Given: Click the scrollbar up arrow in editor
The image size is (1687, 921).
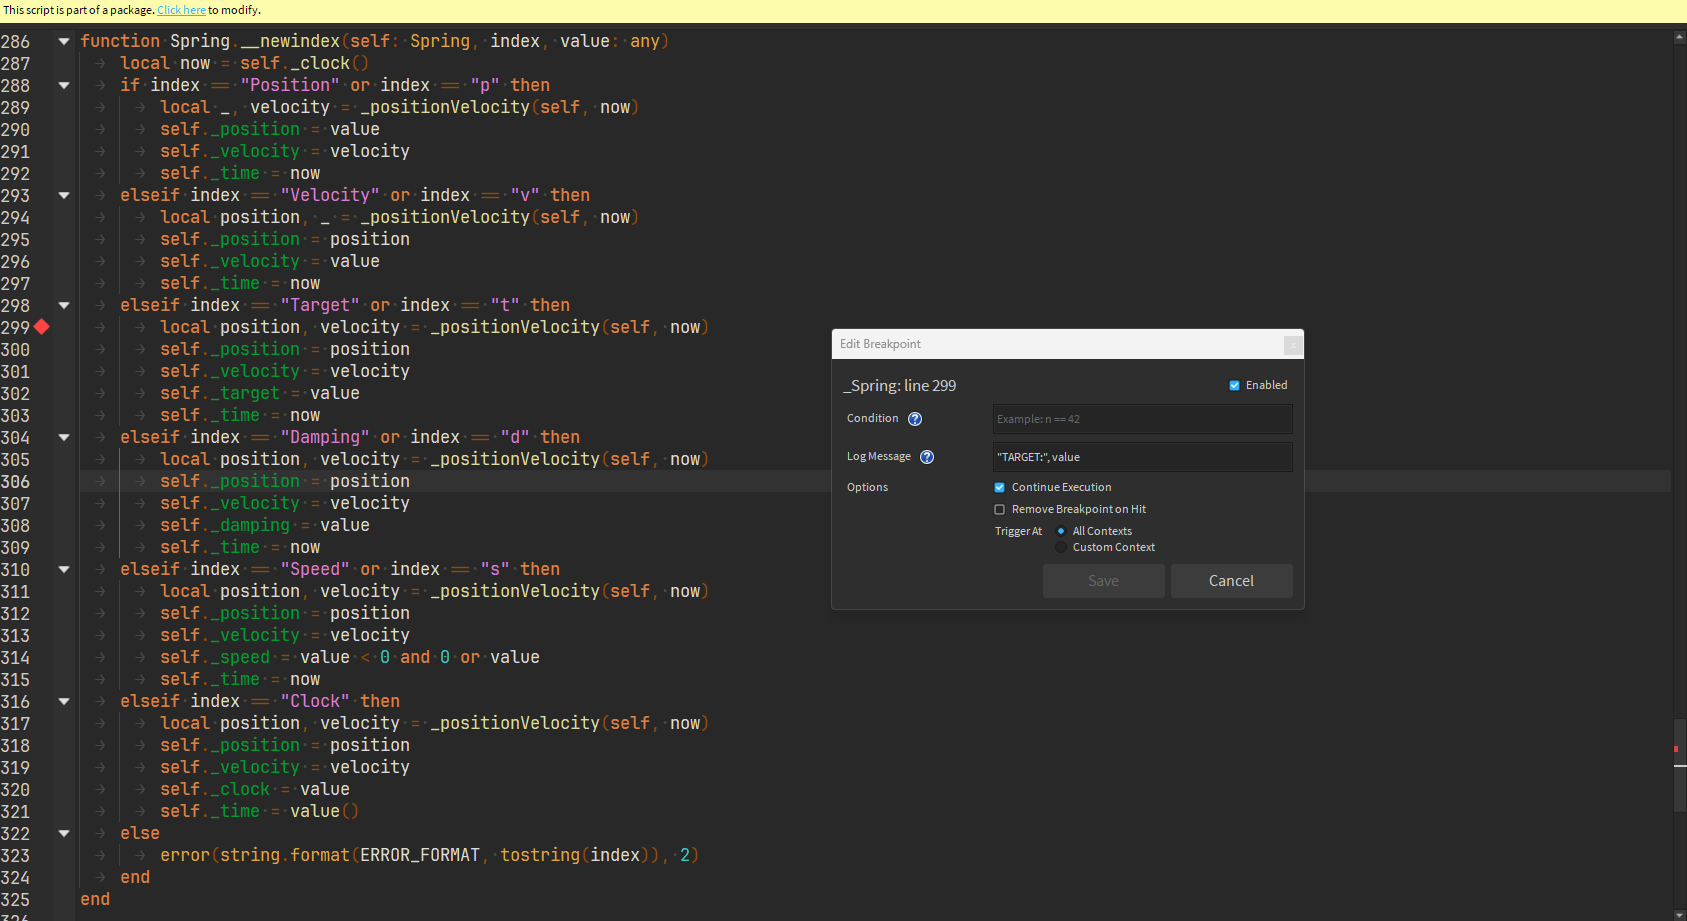Looking at the screenshot, I should [1679, 38].
